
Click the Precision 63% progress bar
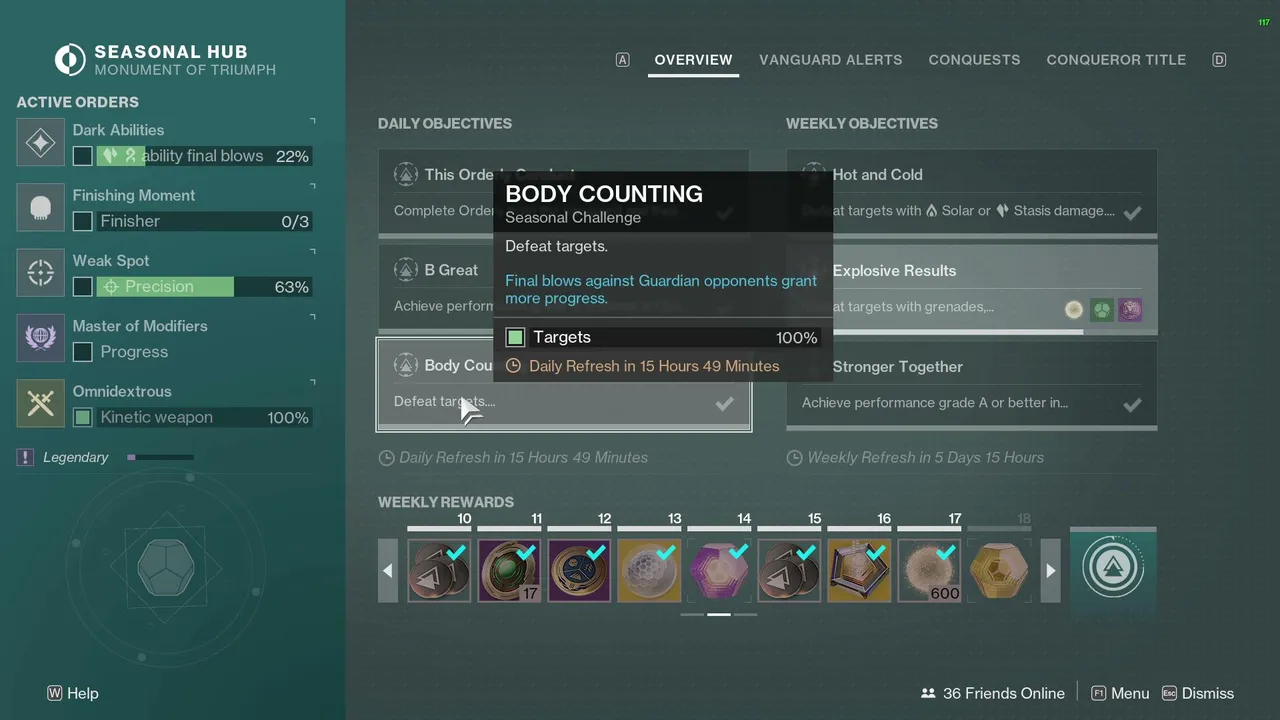pos(203,287)
